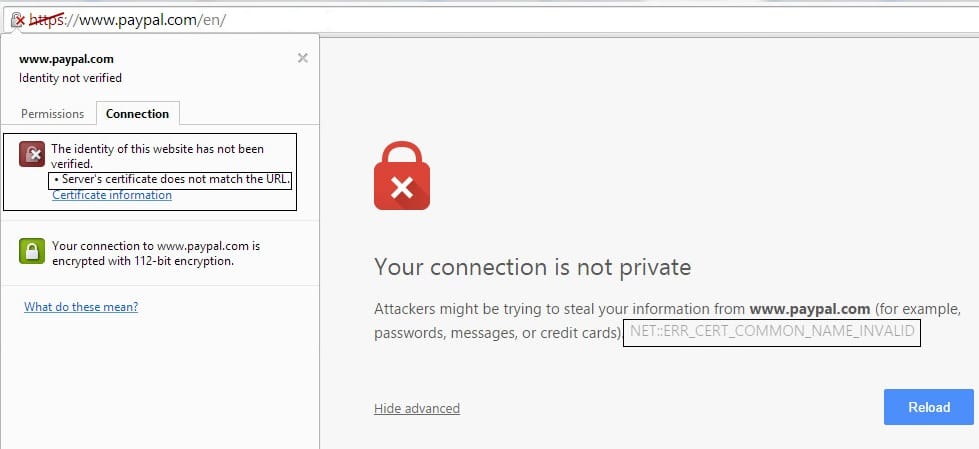
Task: Click the NET::ERR_CERT_COMMON_NAME_INVALID error code
Action: (x=772, y=331)
